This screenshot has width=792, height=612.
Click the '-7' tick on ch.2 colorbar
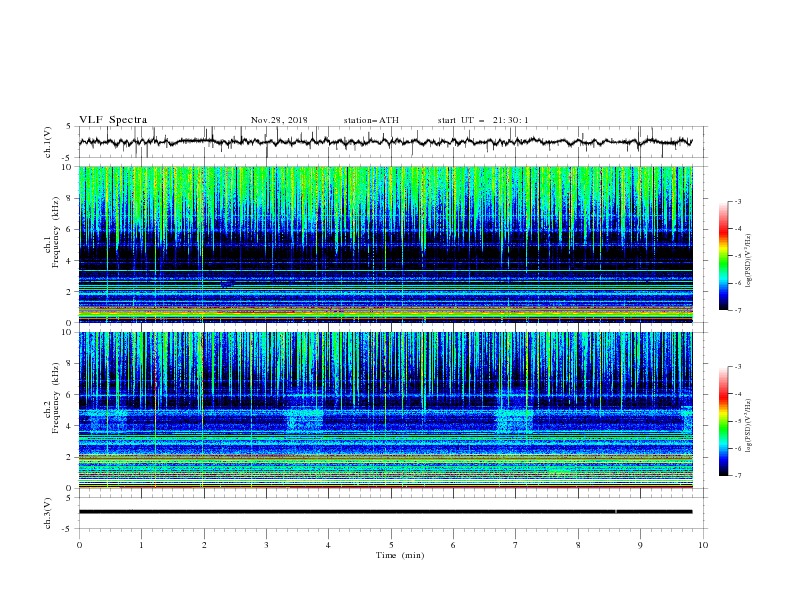tap(738, 476)
